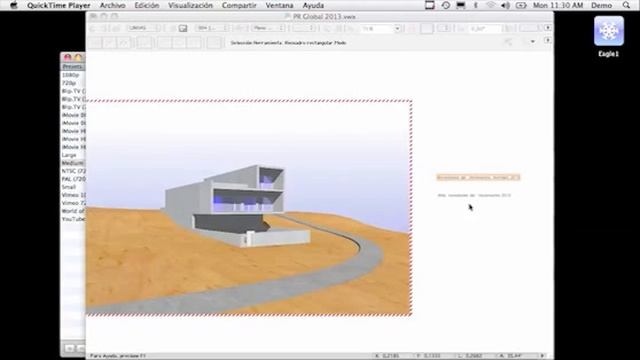Select Small preset in background window
This screenshot has width=640, height=360.
pos(73,187)
